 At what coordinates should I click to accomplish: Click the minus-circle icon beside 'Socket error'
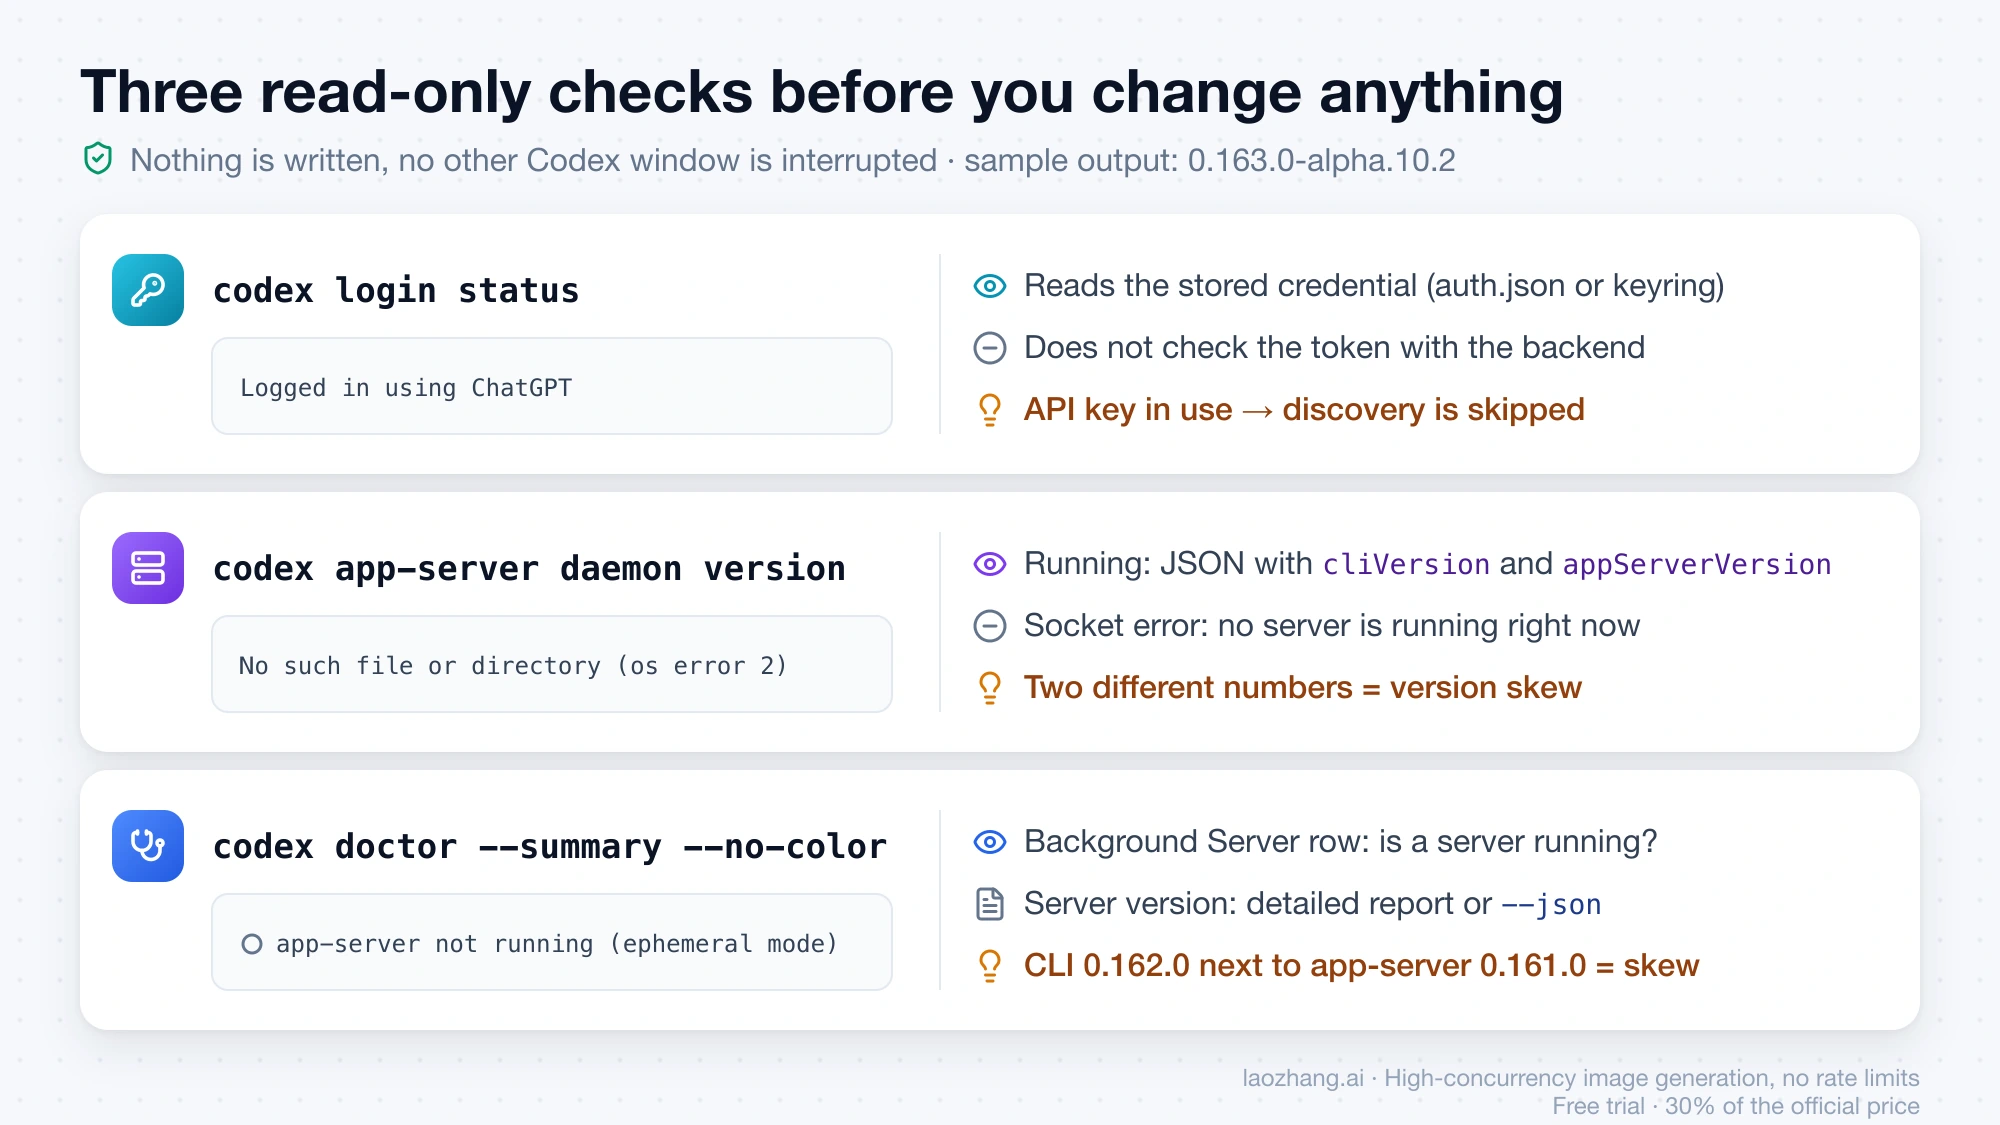click(990, 626)
